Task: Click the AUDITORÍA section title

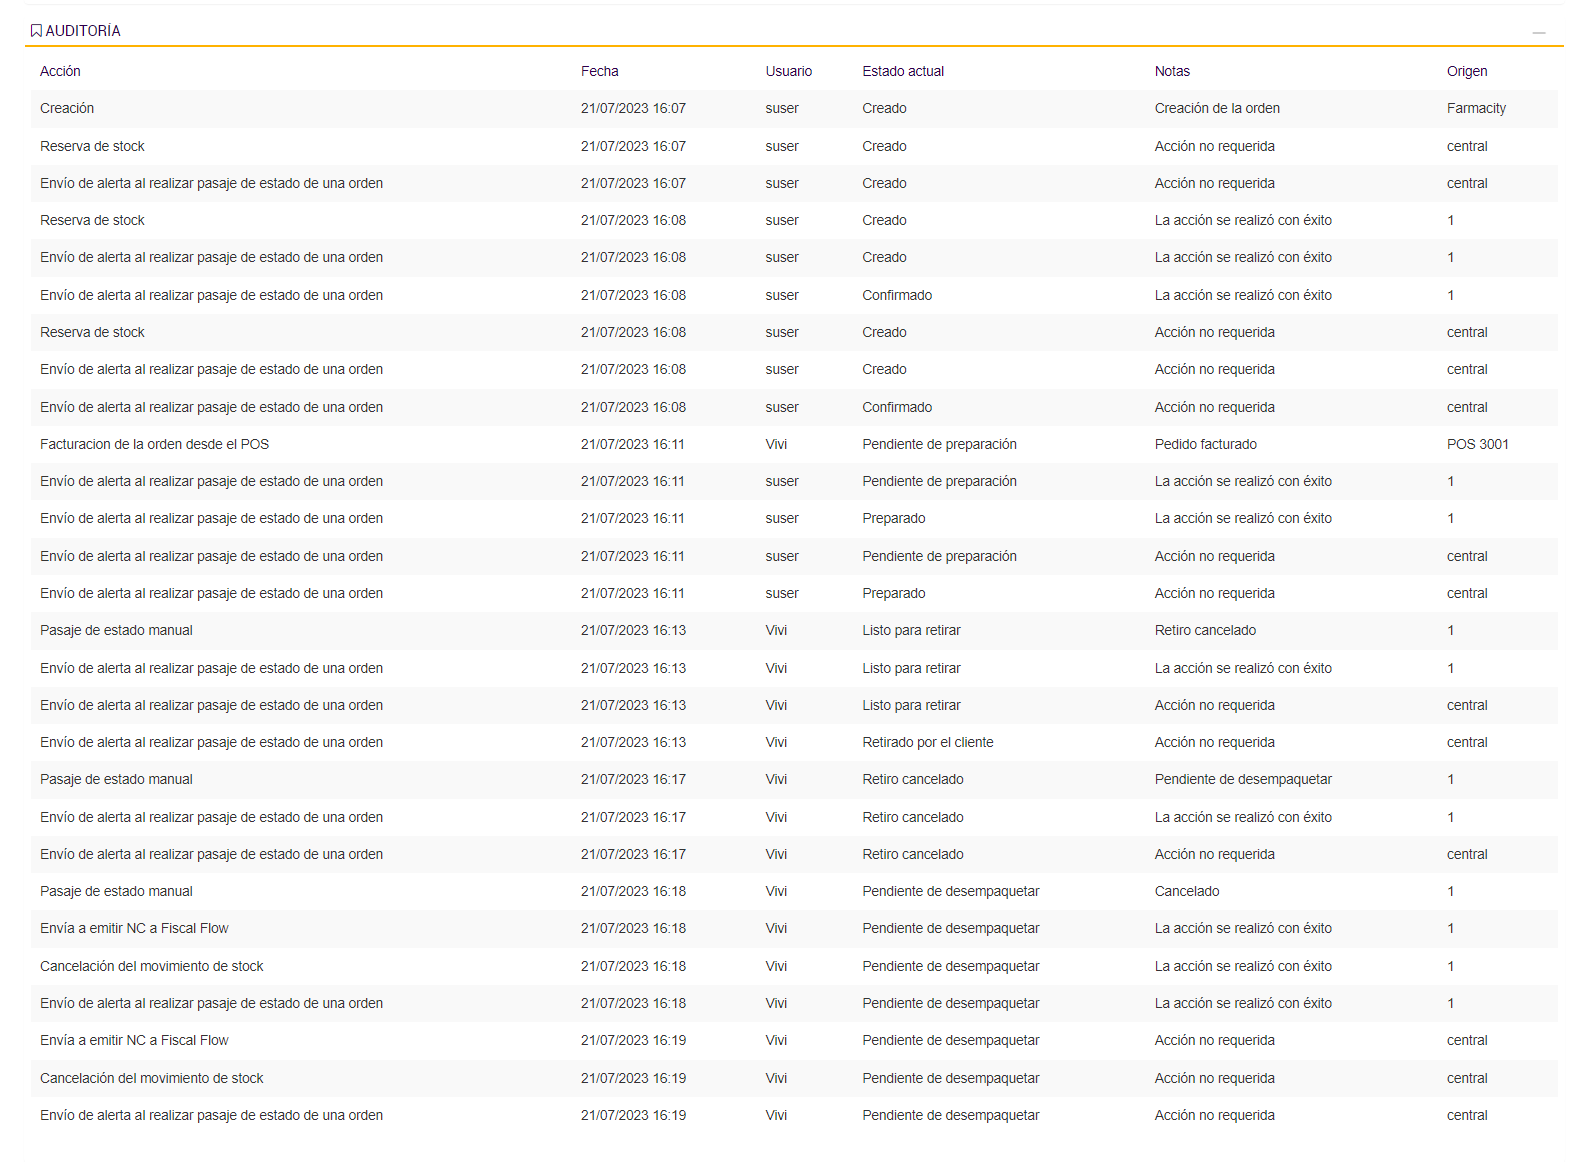Action: tap(83, 31)
